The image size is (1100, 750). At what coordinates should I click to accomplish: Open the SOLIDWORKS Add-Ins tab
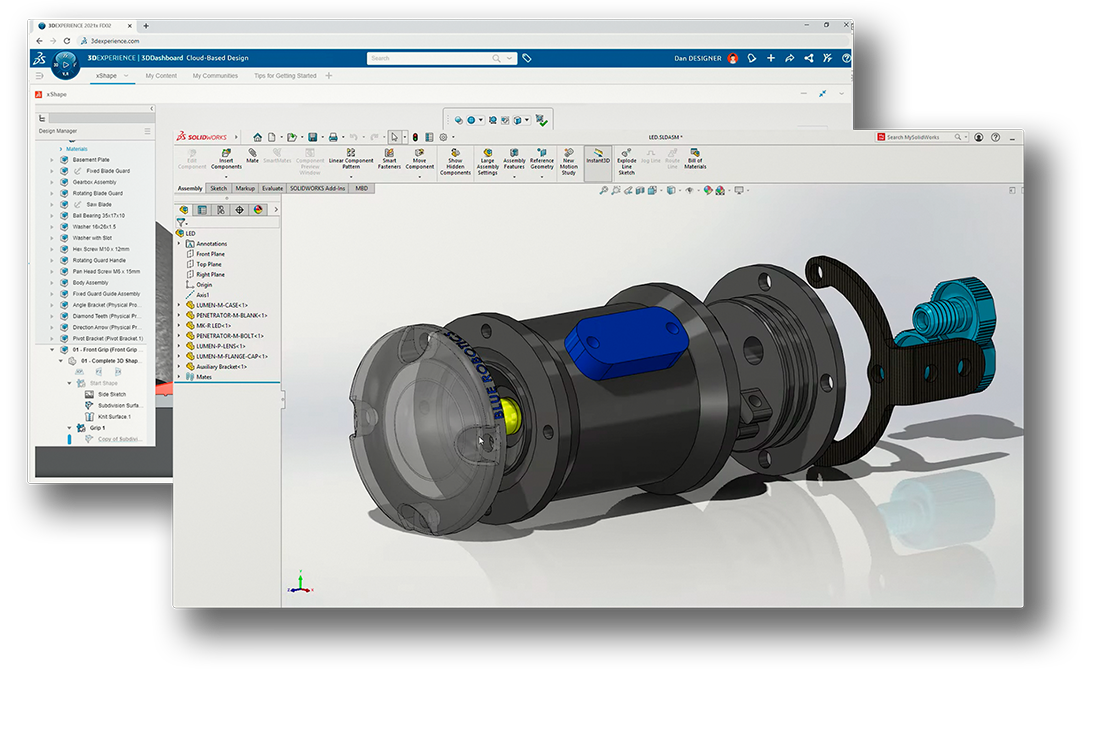[318, 189]
